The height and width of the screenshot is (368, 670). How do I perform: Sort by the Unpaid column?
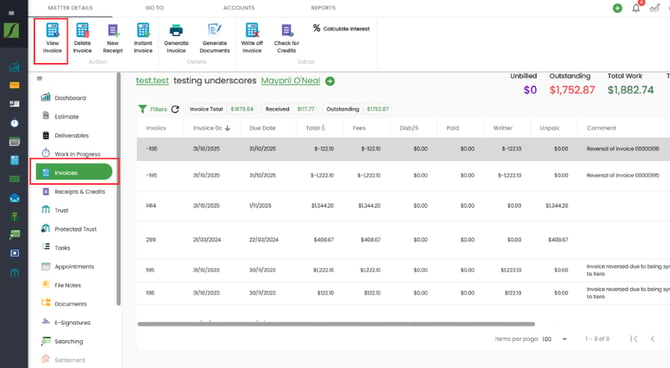coord(550,128)
